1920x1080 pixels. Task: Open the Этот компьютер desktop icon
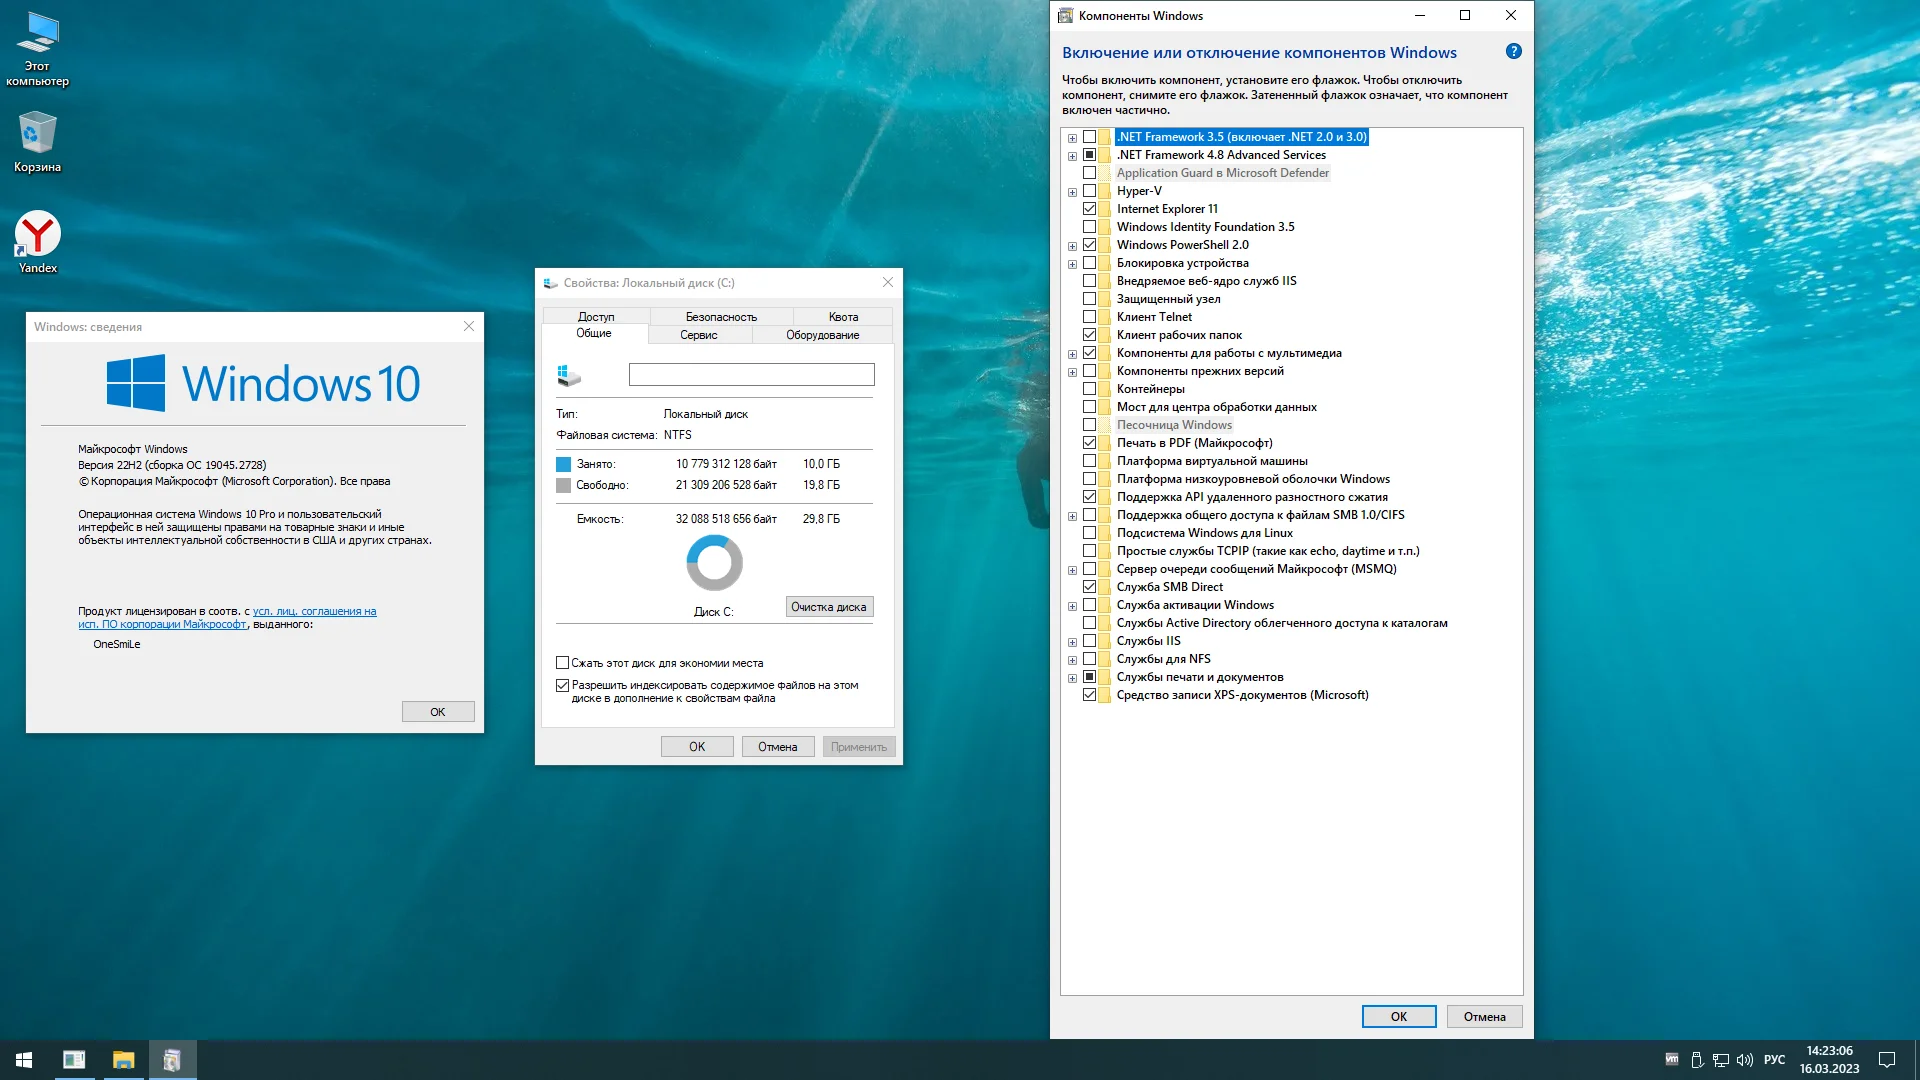click(37, 34)
